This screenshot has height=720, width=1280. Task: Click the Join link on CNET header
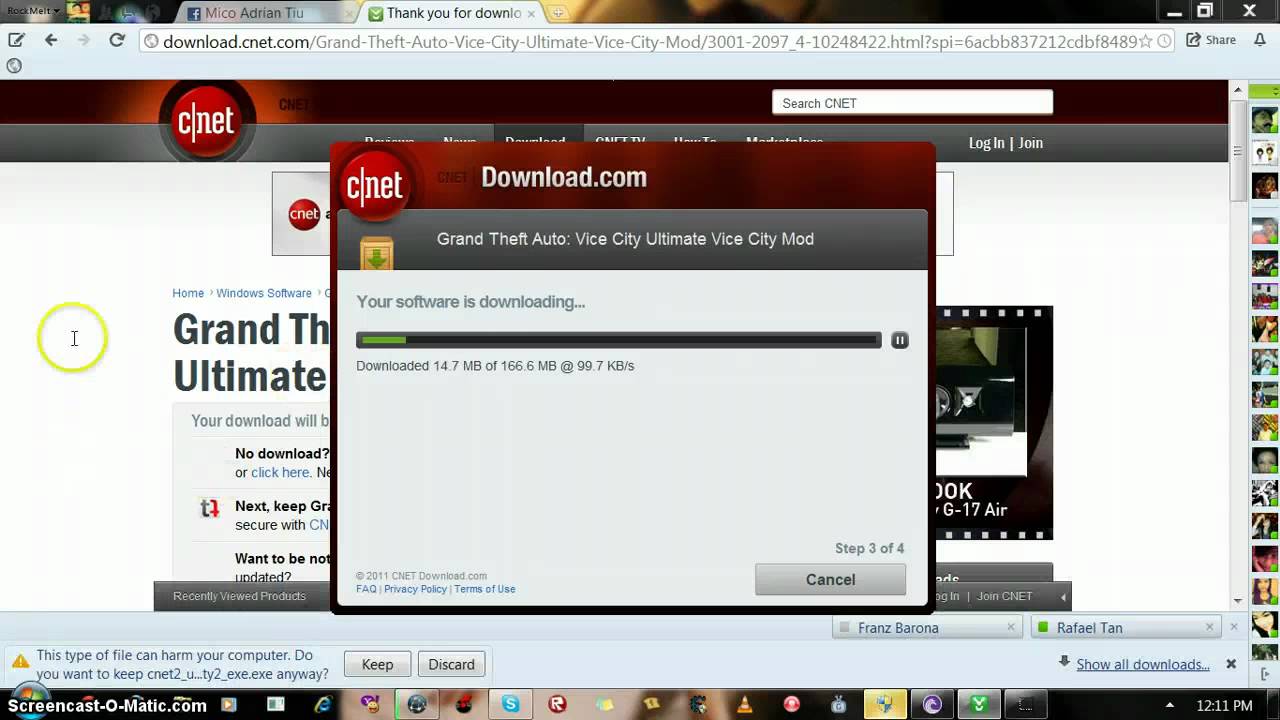(1030, 143)
